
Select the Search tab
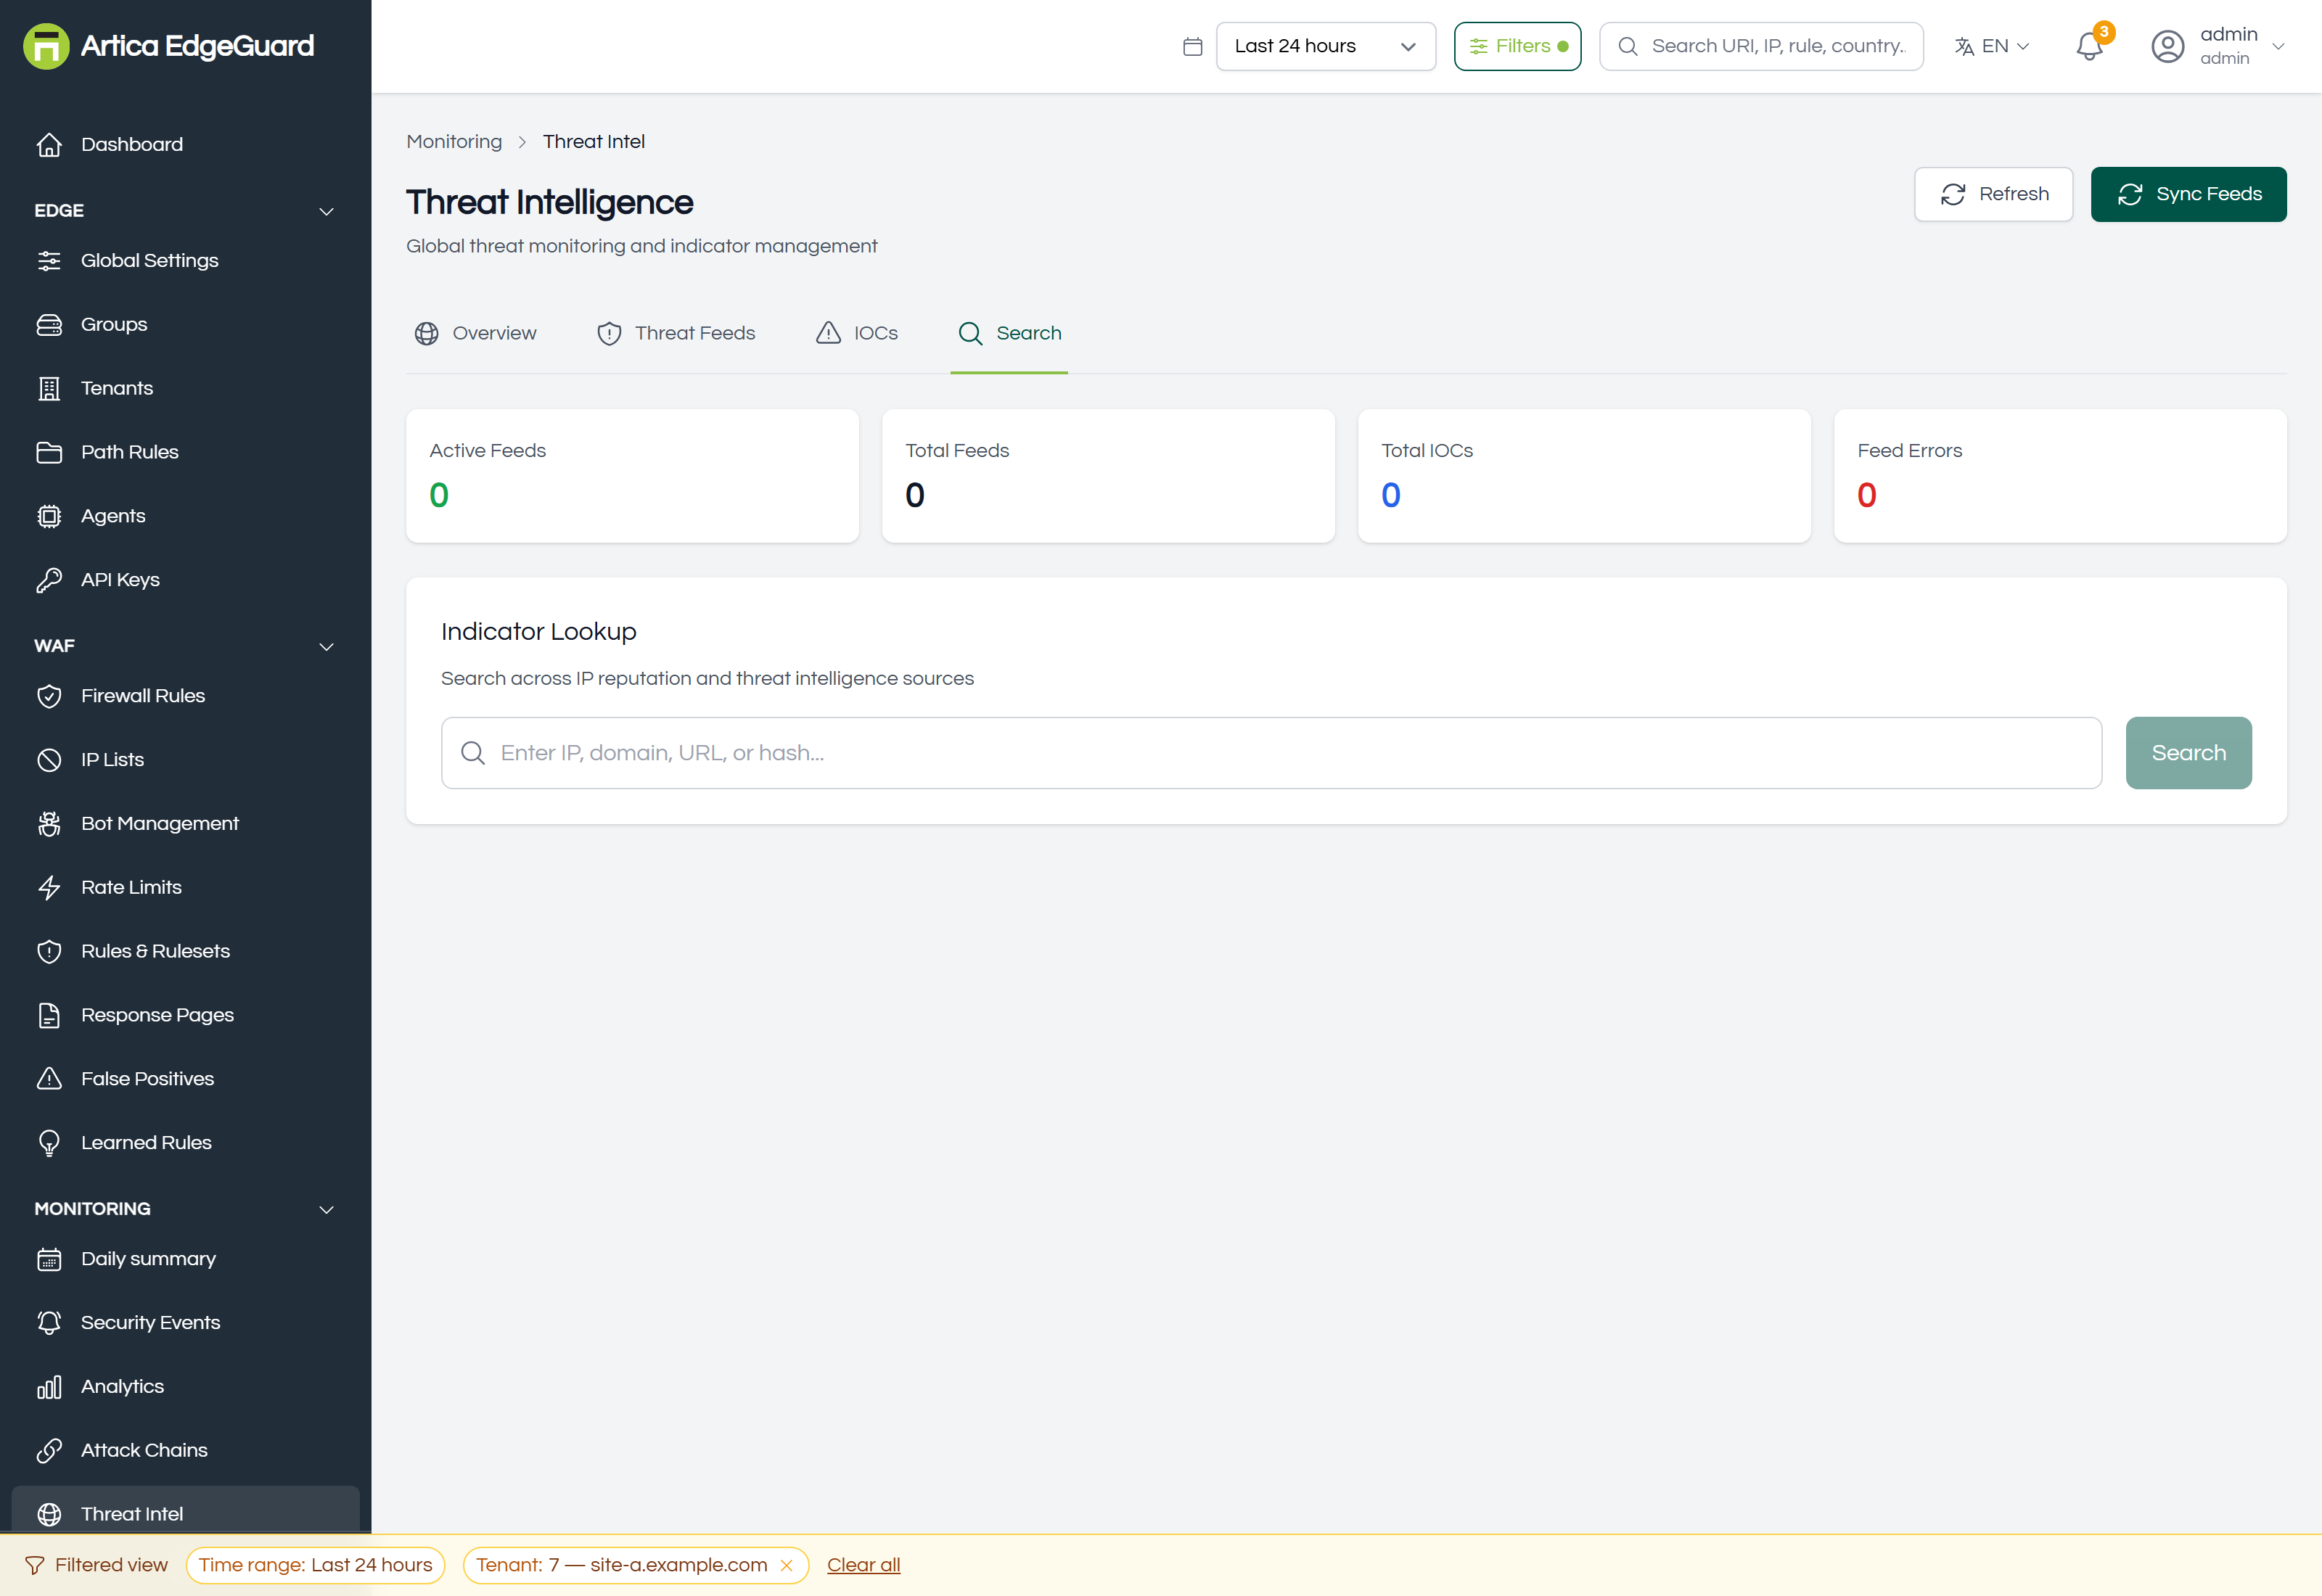[1009, 334]
